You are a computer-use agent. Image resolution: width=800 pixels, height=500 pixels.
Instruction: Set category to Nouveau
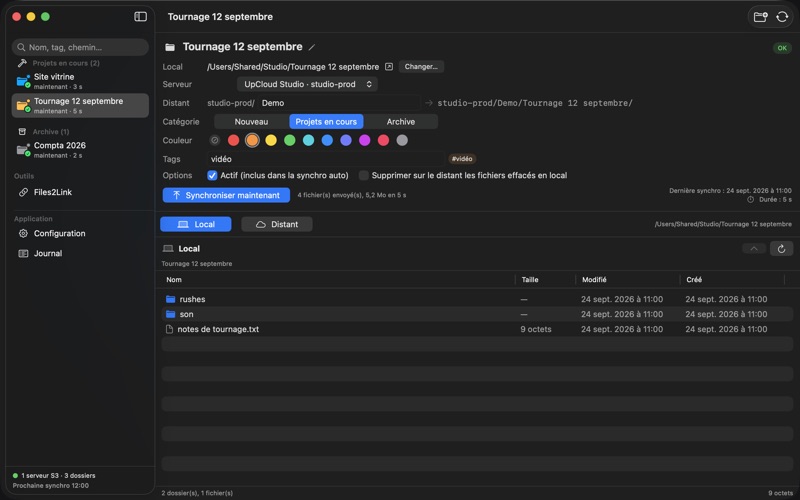[x=251, y=122]
